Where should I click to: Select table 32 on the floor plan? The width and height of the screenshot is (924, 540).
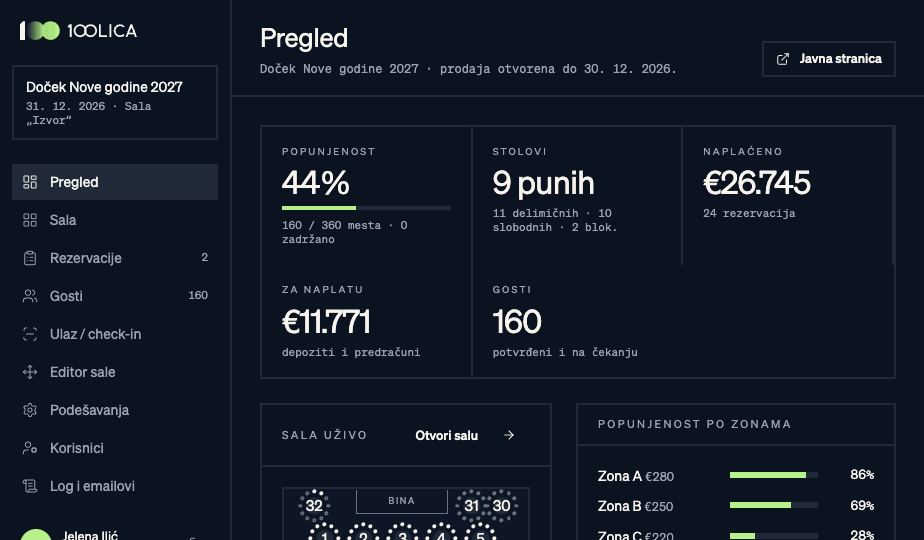tap(314, 505)
